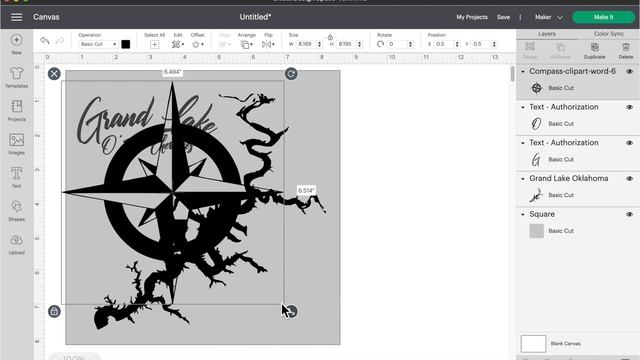Click the Height input field
Viewport: 640px width, 360px height.
[x=346, y=44]
